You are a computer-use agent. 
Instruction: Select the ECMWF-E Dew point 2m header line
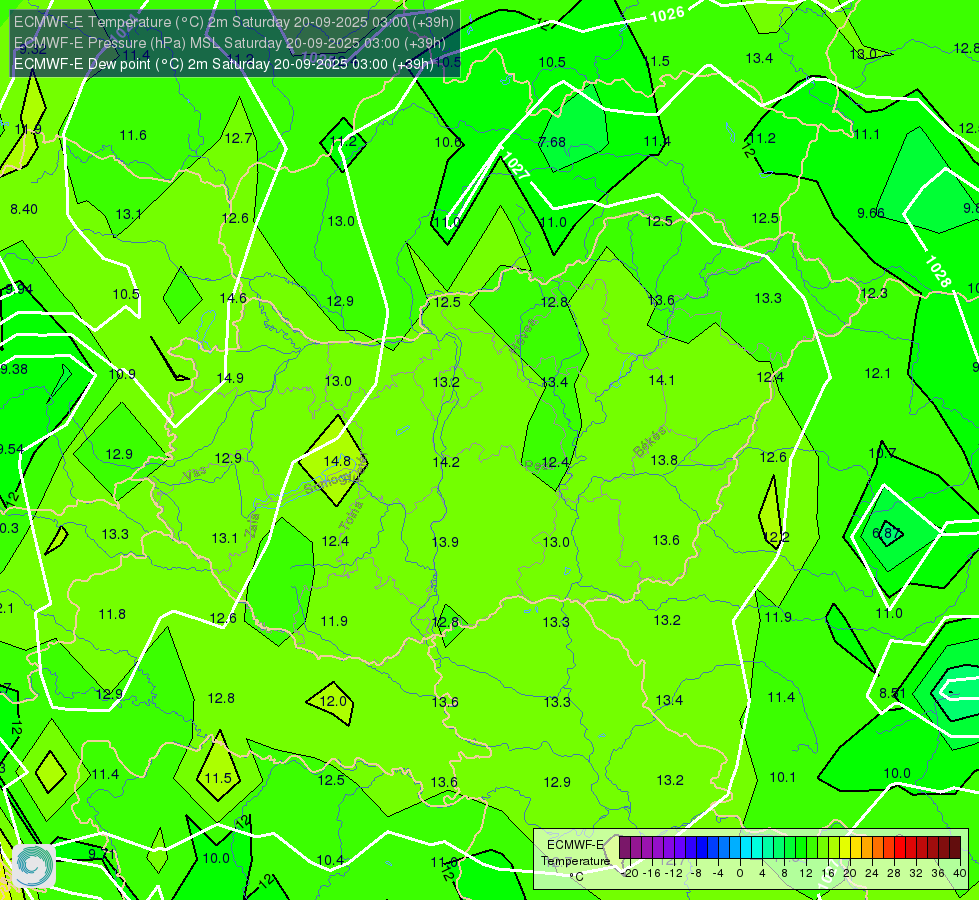[224, 64]
